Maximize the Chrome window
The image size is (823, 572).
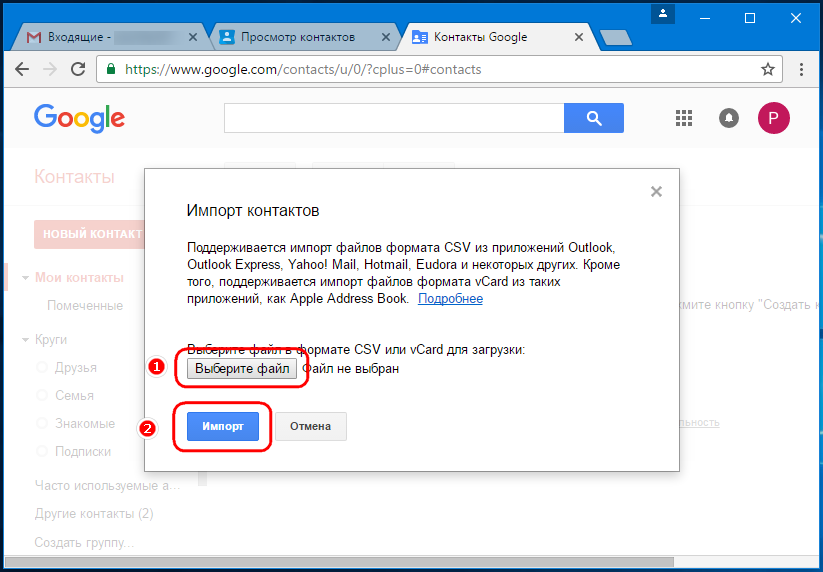click(x=750, y=18)
